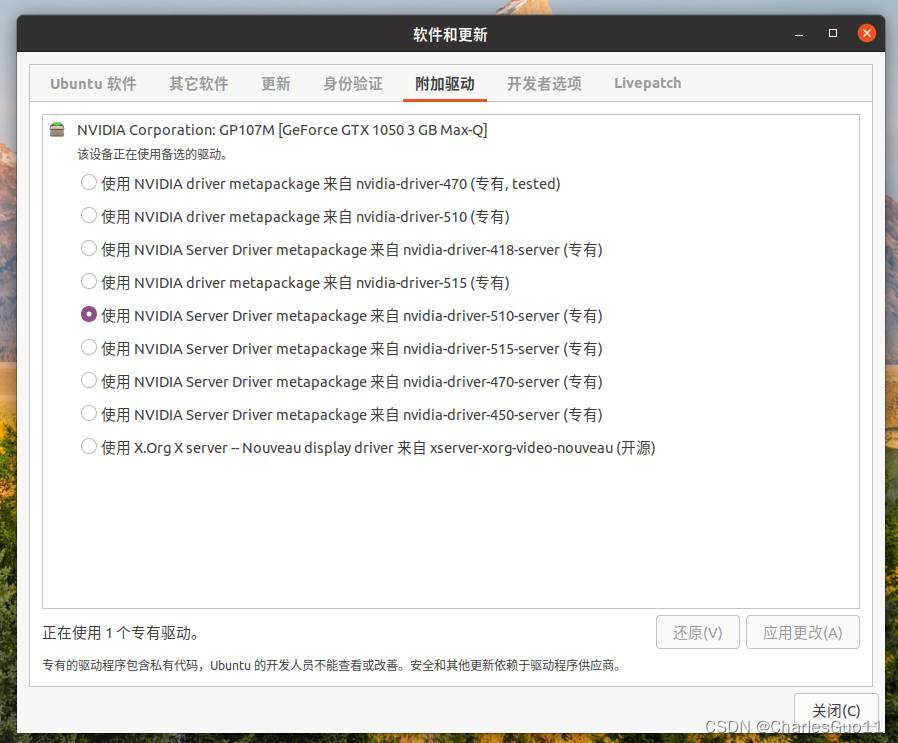
Task: Select the nvidia-driver-510 proprietary driver
Action: [x=88, y=215]
